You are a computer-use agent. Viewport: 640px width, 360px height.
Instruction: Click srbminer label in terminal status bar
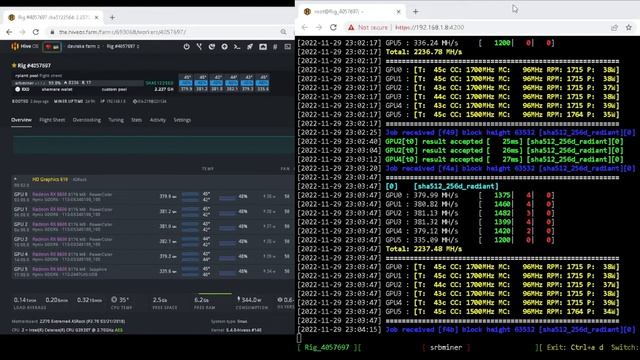446,347
